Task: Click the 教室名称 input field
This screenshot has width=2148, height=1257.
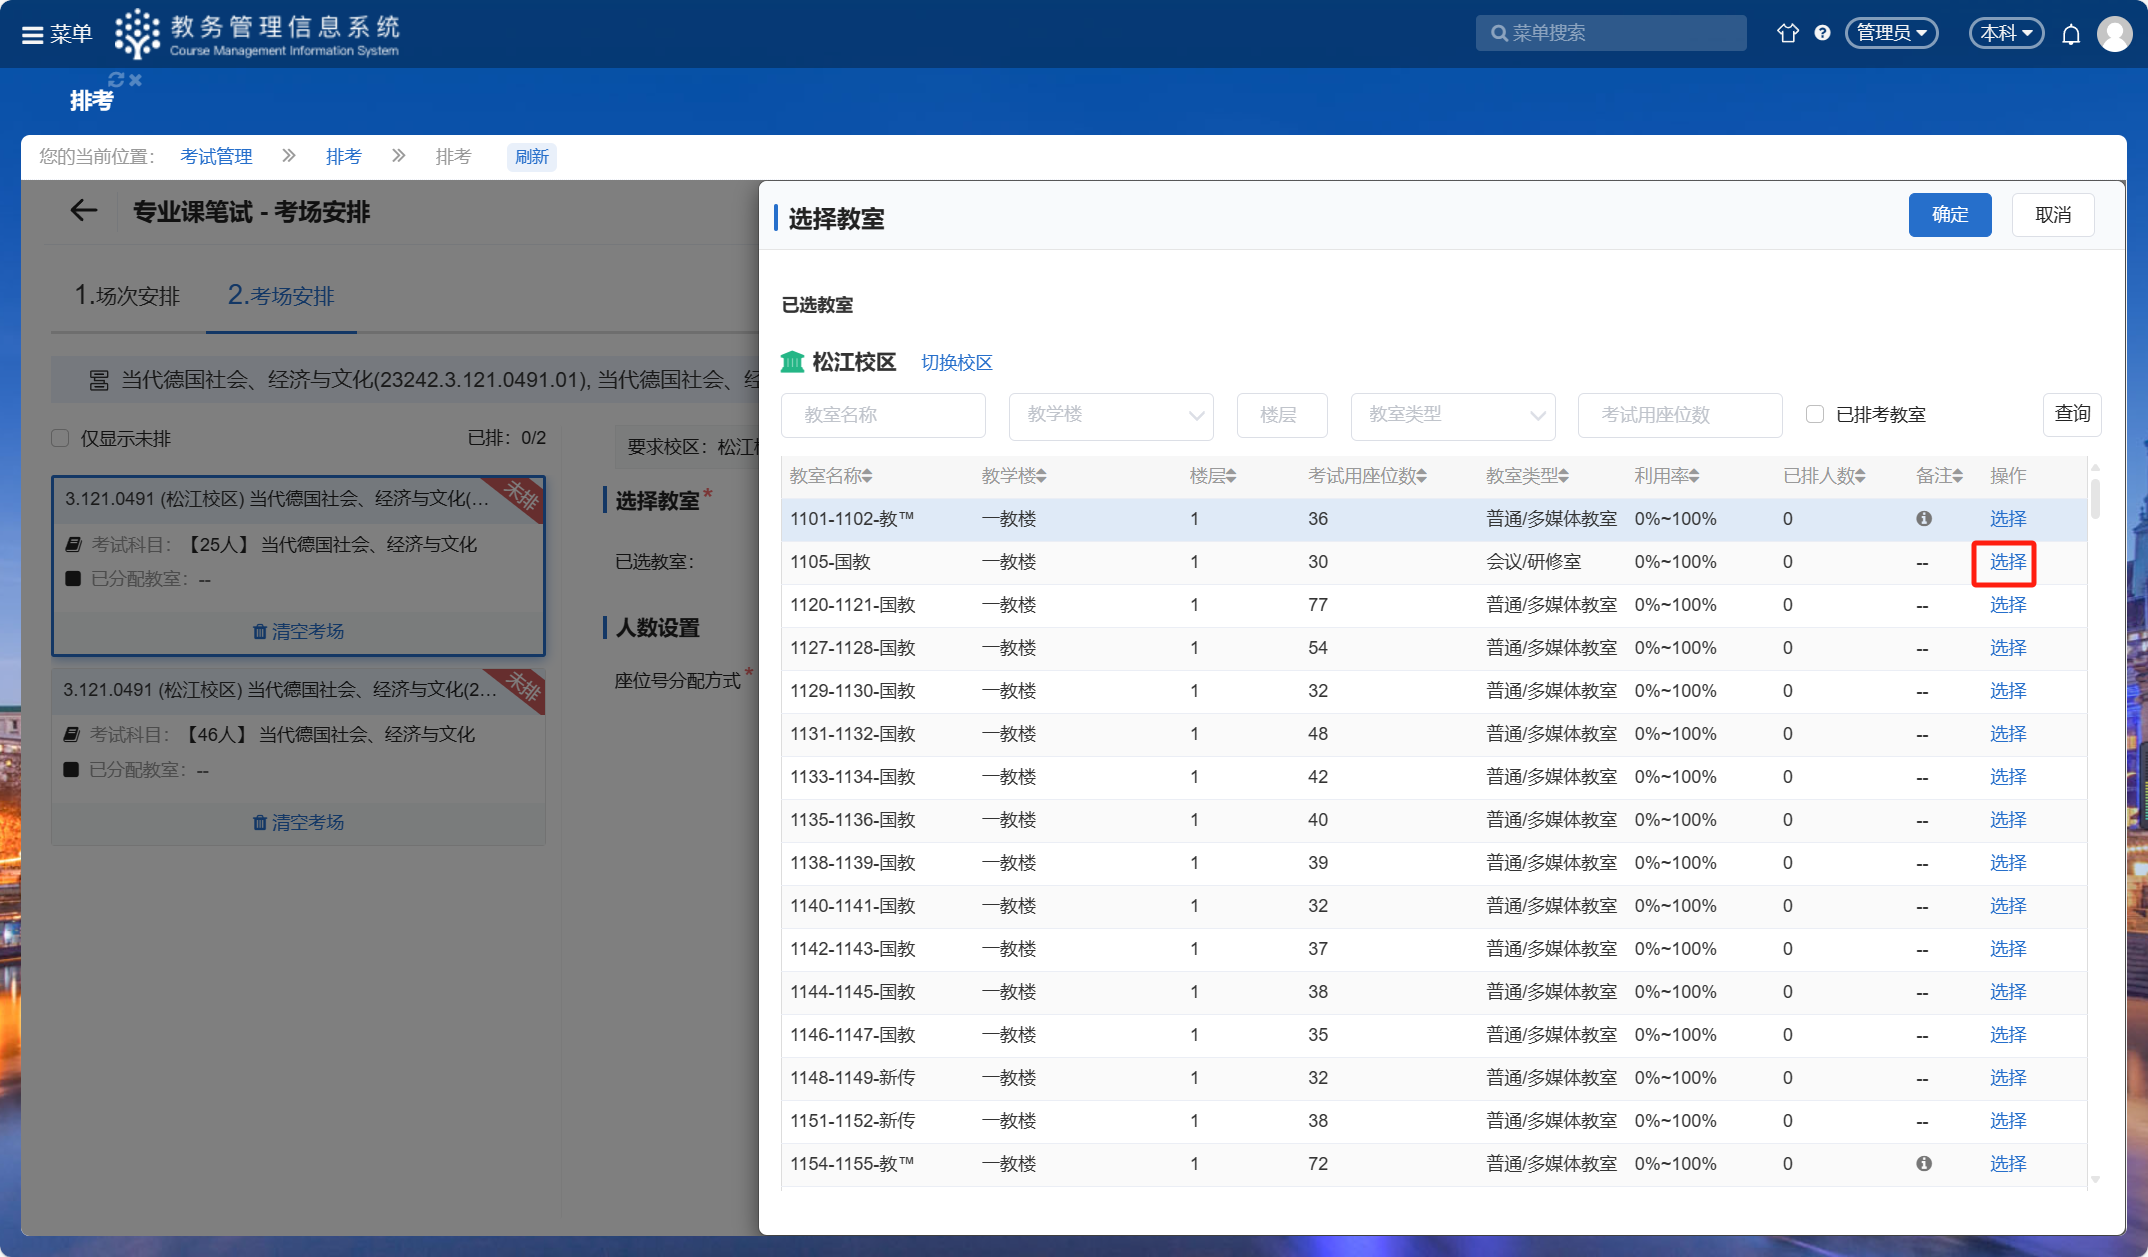Action: [x=883, y=415]
